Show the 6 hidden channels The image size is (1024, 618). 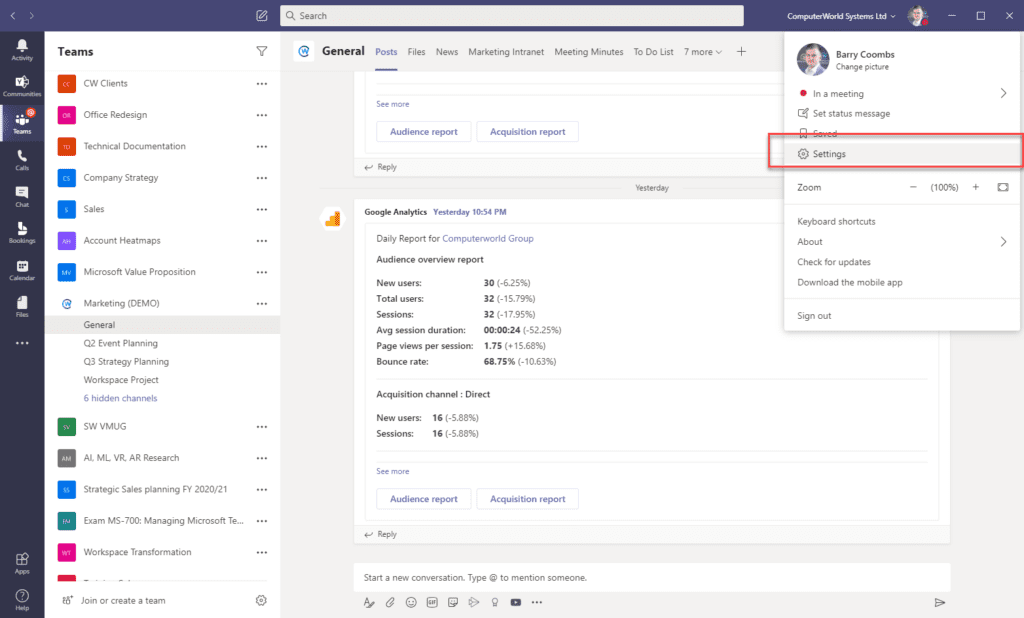point(120,398)
